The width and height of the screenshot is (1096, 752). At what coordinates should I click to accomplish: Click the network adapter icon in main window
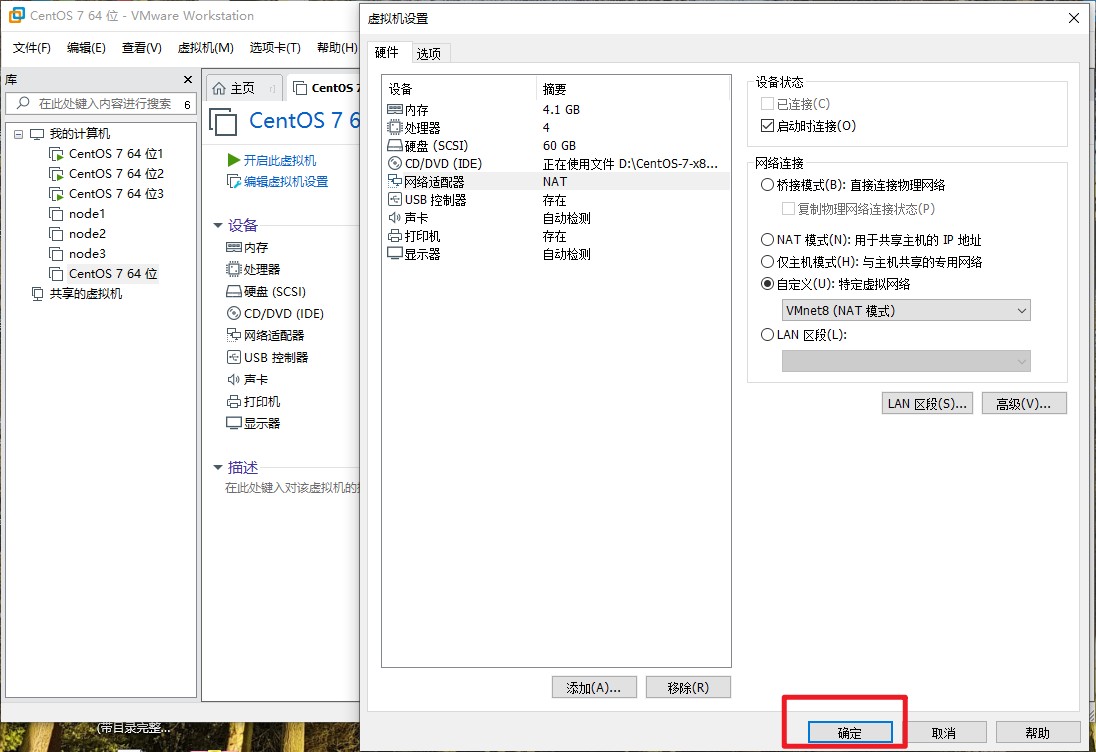click(x=234, y=335)
